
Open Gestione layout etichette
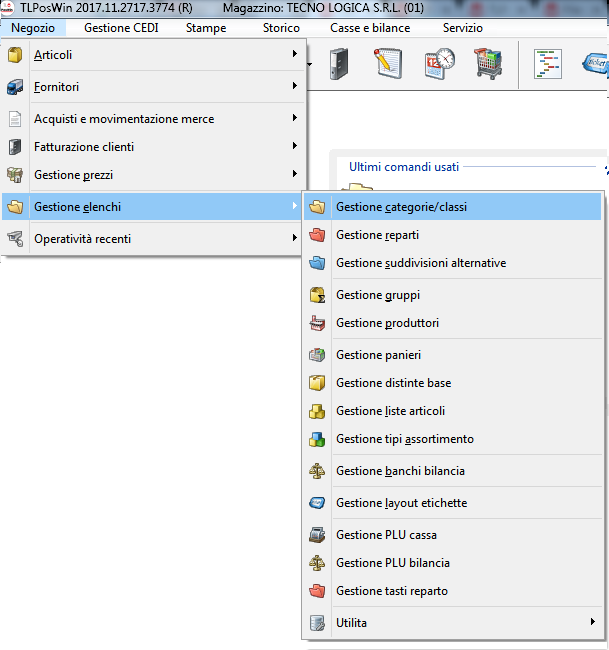pyautogui.click(x=401, y=503)
